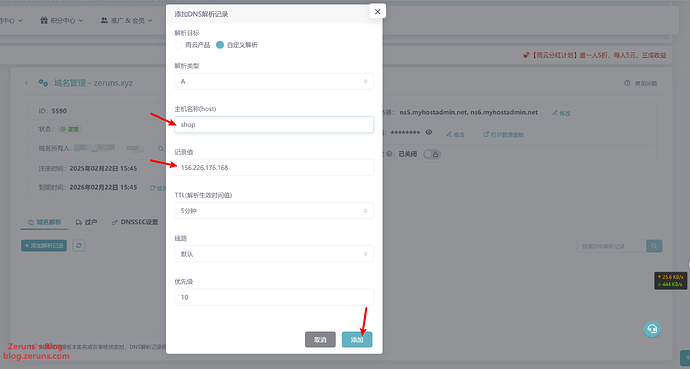Click the 取消 cancel button

pyautogui.click(x=320, y=340)
